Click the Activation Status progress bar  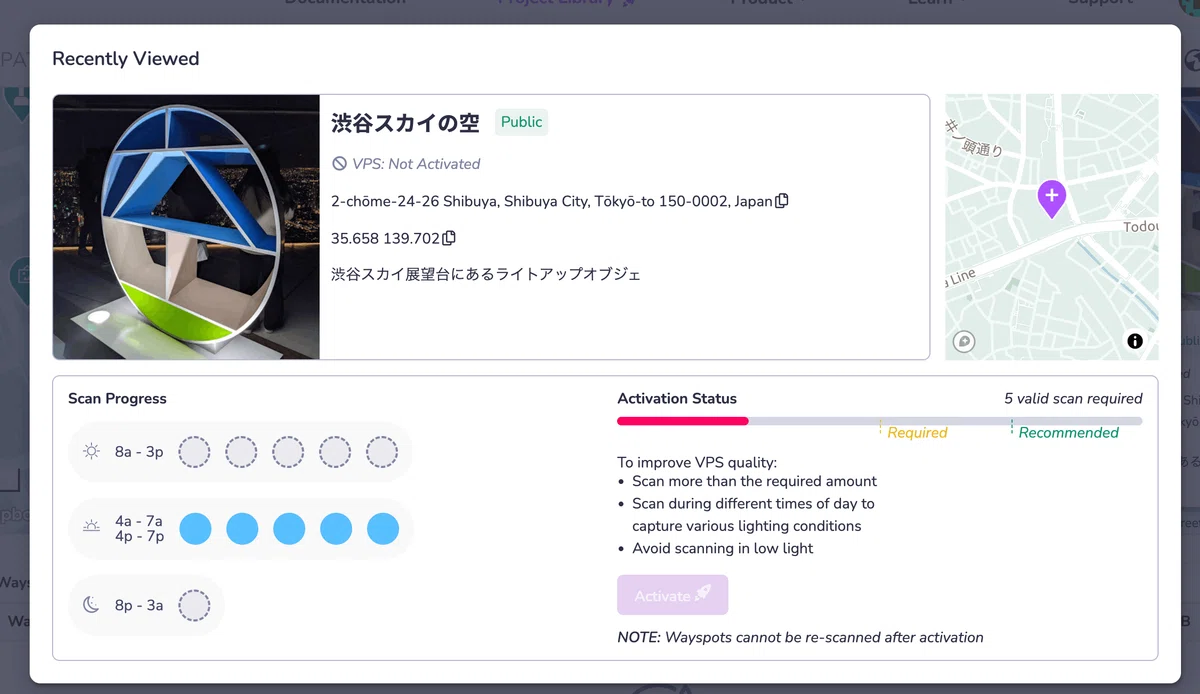[x=880, y=421]
